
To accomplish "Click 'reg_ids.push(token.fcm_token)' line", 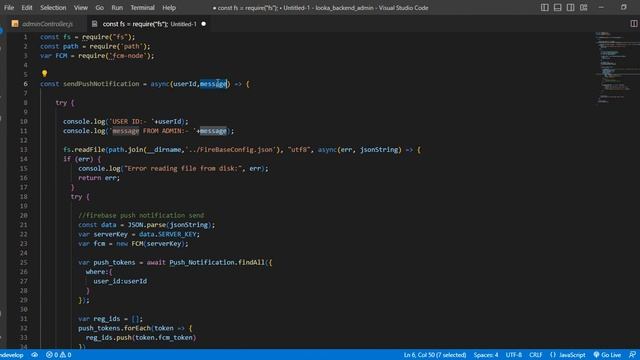I will 141,337.
